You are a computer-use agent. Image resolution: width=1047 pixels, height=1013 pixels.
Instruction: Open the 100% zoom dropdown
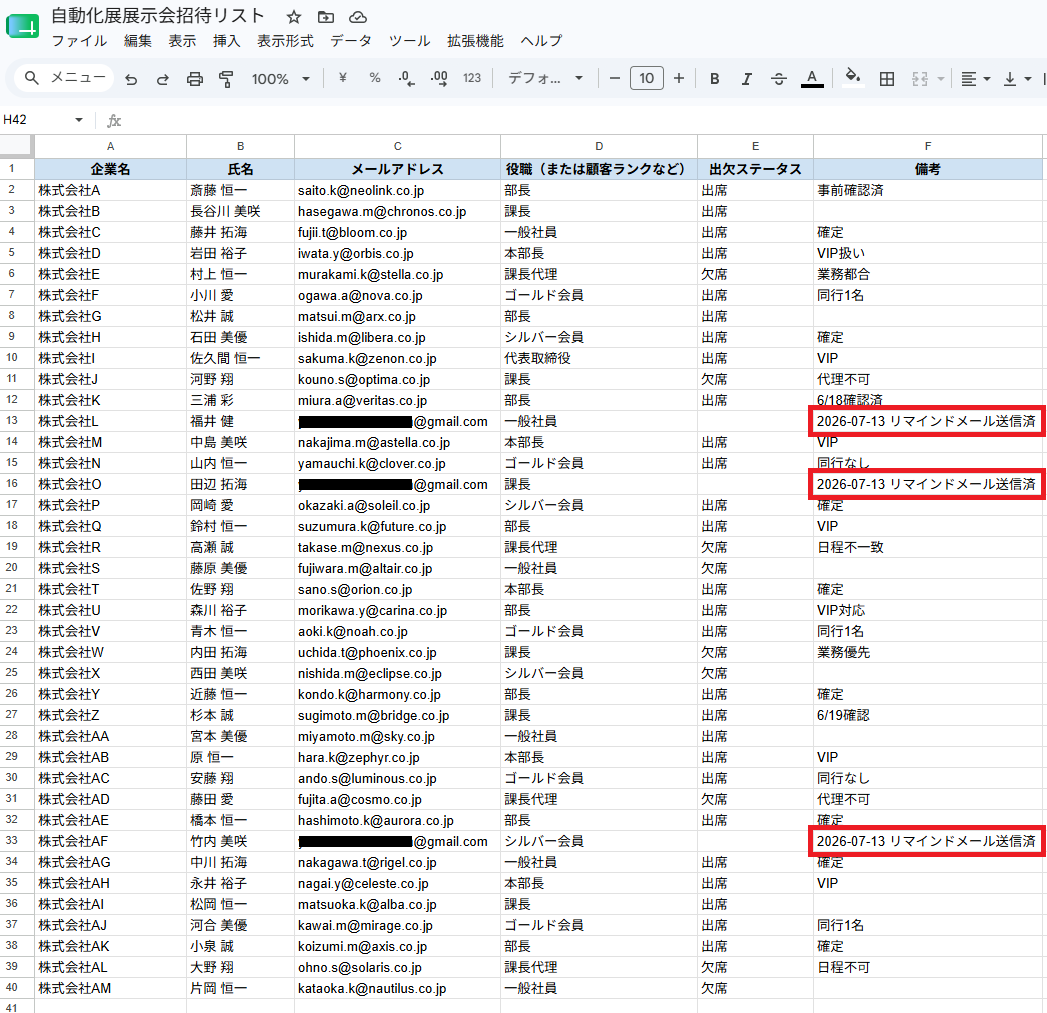click(280, 79)
